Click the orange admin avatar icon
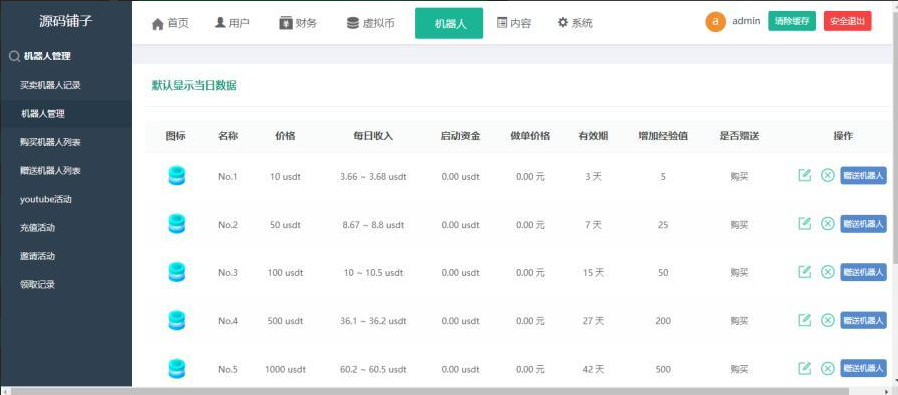The height and width of the screenshot is (395, 898). 715,22
